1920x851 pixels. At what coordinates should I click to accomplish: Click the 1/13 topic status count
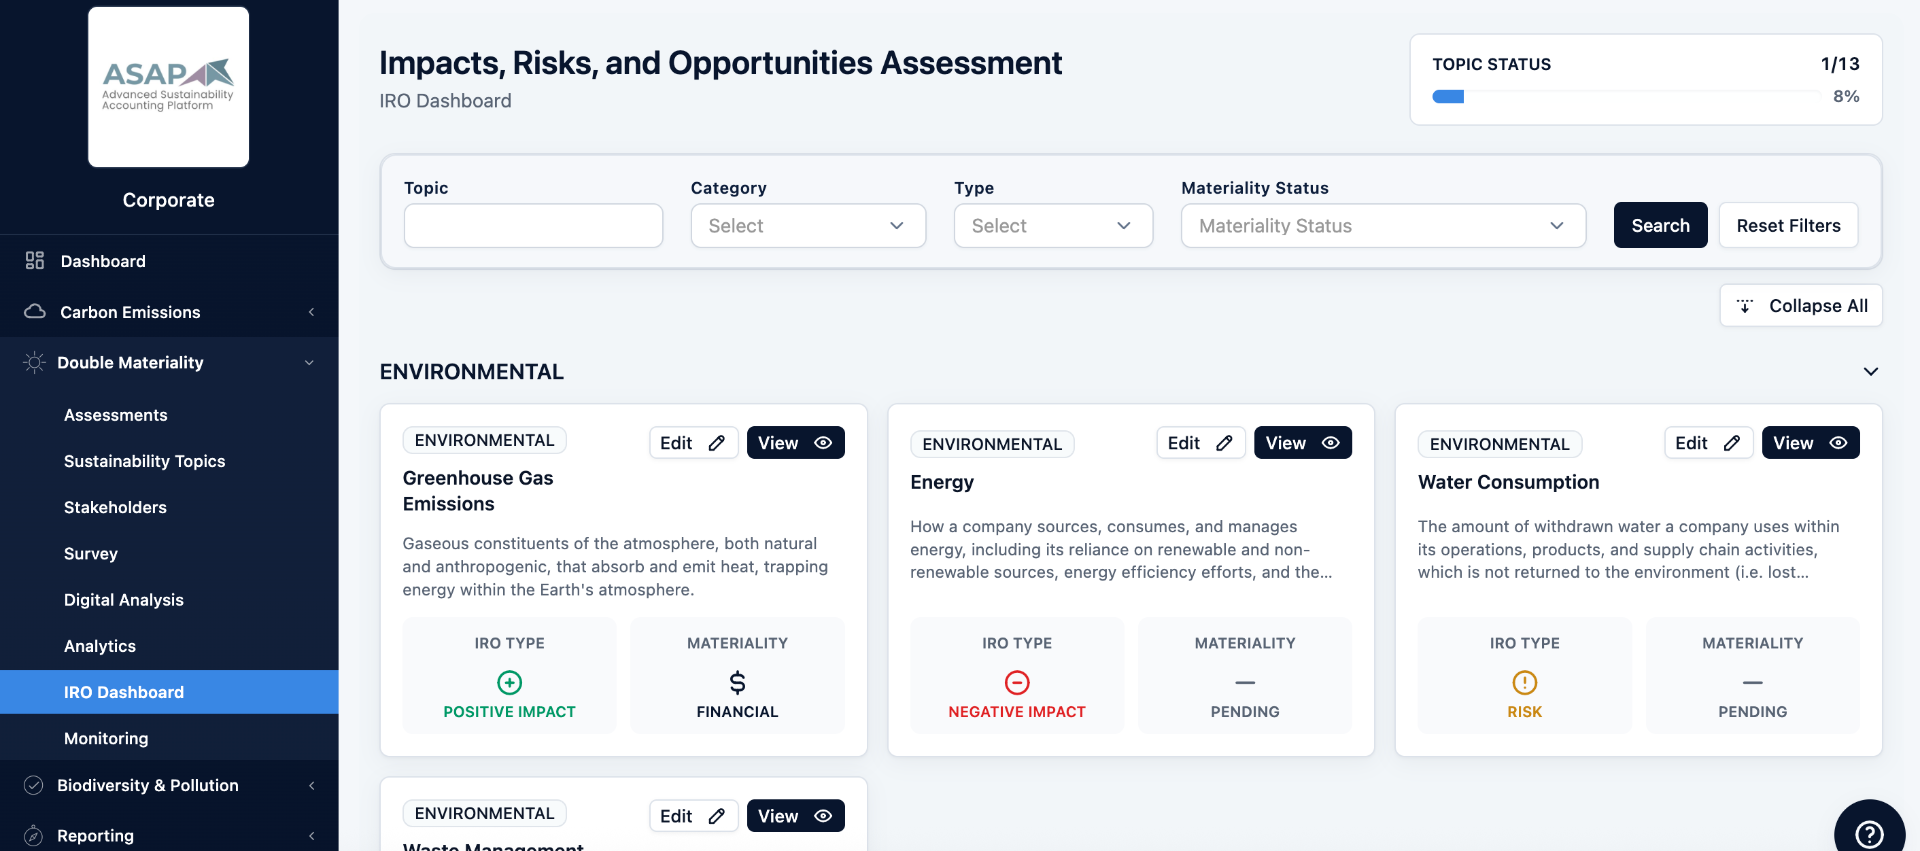coord(1840,64)
